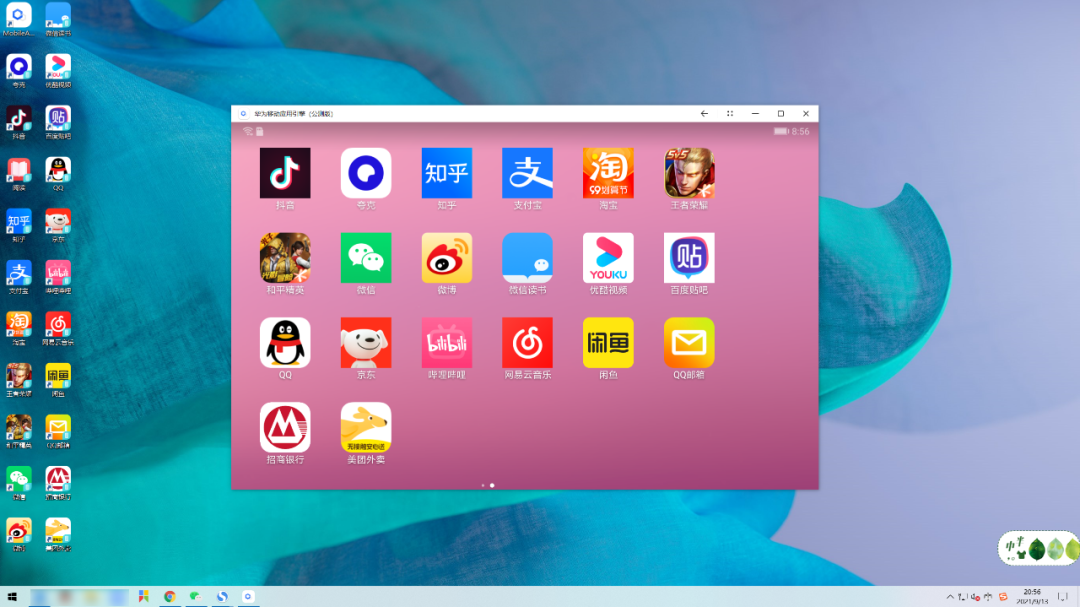This screenshot has width=1080, height=607.
Task: Click the battery icon in emulator status bar
Action: click(x=781, y=131)
